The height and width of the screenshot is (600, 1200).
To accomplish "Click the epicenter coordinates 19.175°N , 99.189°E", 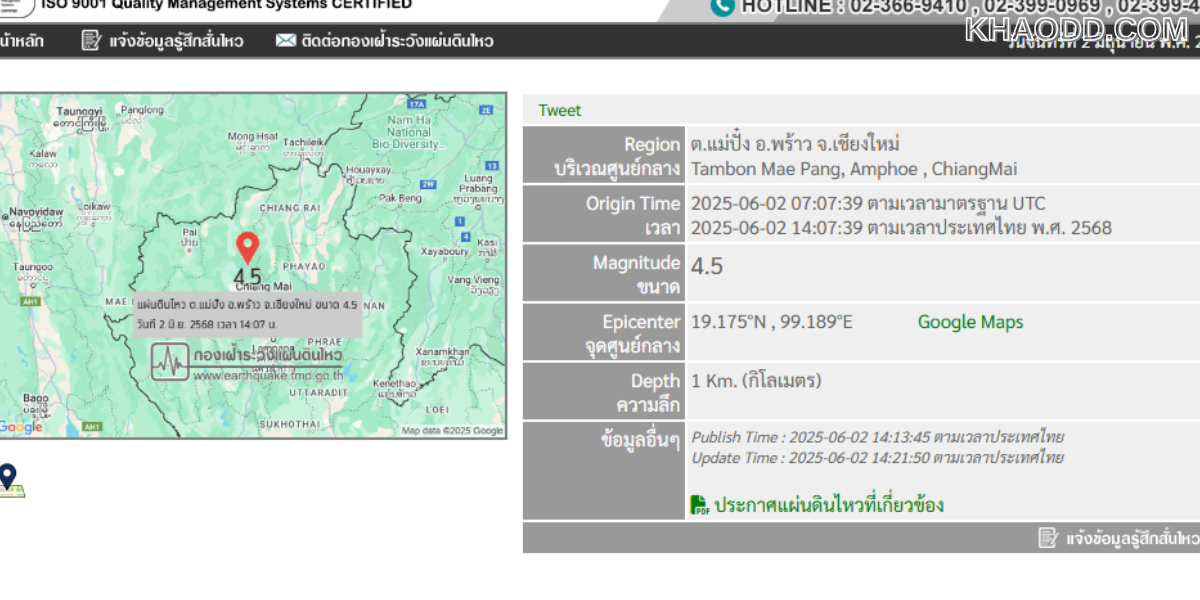I will point(772,322).
